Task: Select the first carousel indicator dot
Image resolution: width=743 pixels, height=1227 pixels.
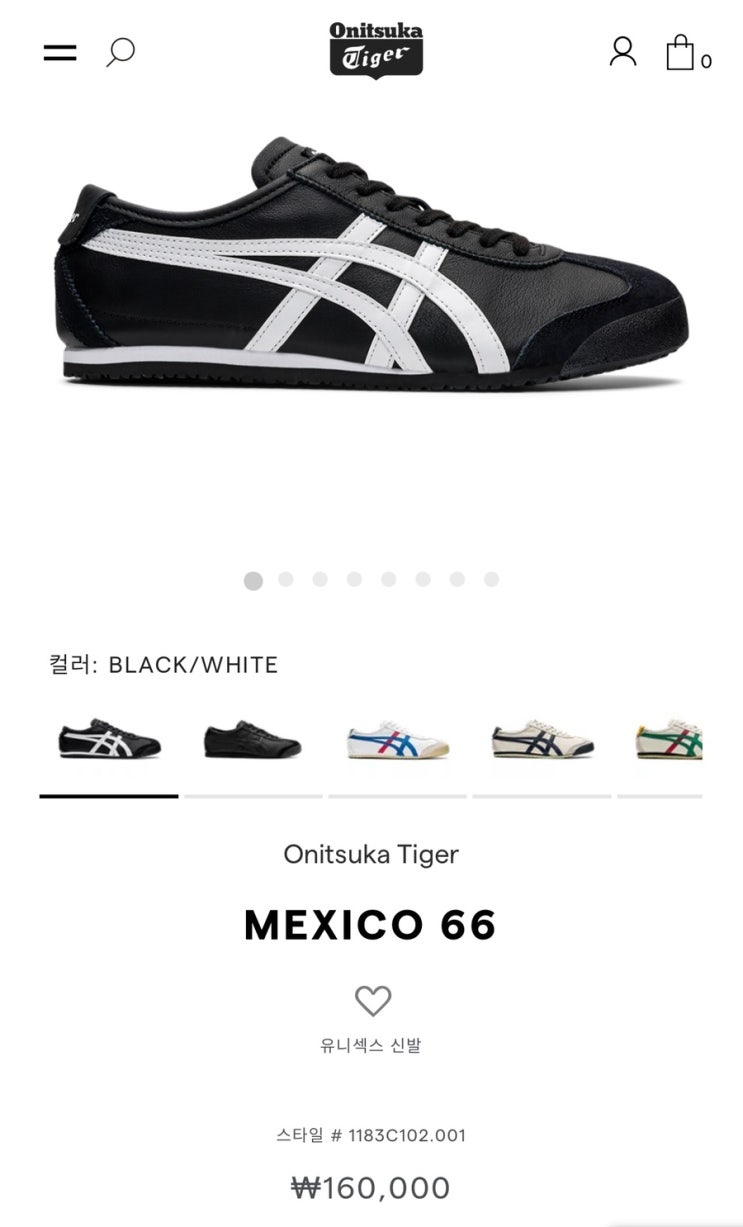Action: click(253, 580)
